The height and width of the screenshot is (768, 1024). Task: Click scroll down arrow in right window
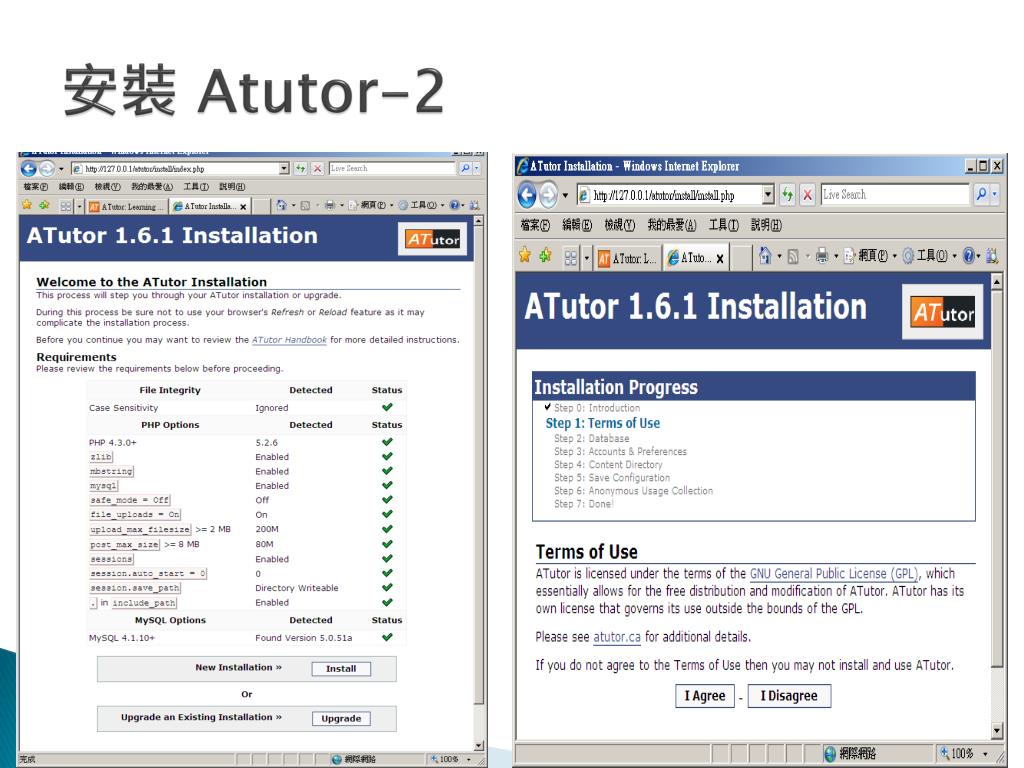click(x=997, y=730)
